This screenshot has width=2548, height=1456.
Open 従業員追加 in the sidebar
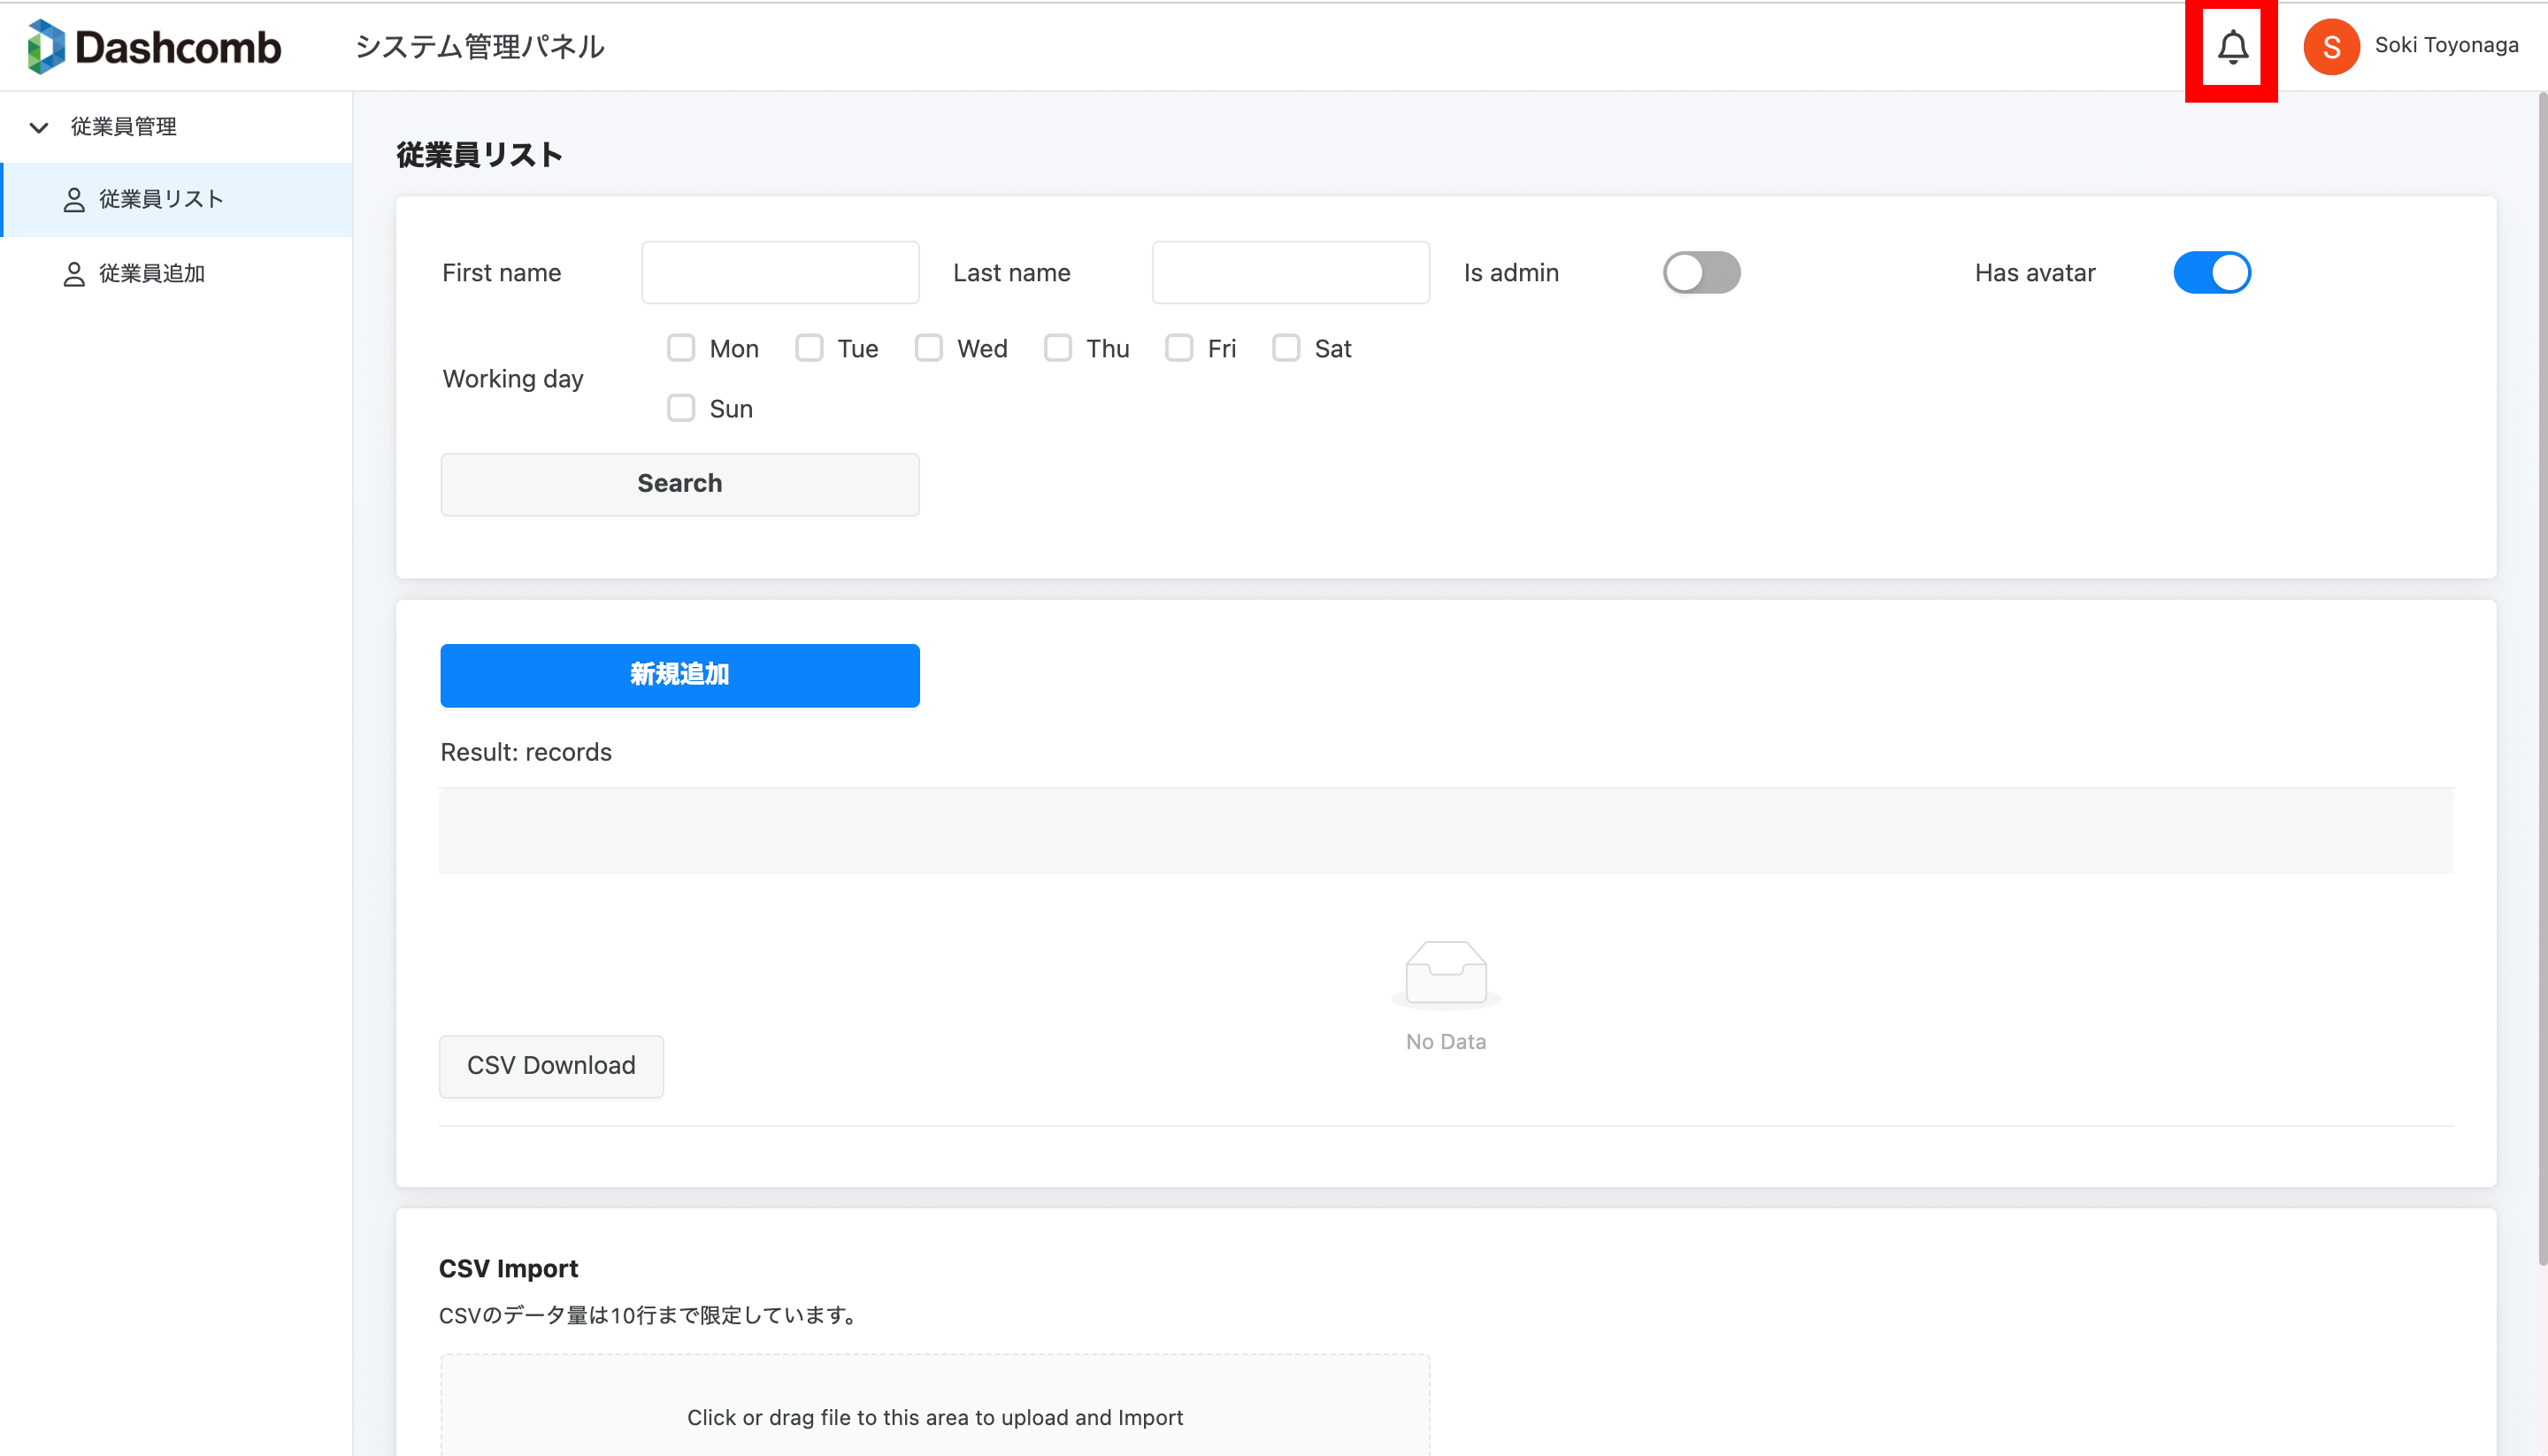click(x=152, y=274)
